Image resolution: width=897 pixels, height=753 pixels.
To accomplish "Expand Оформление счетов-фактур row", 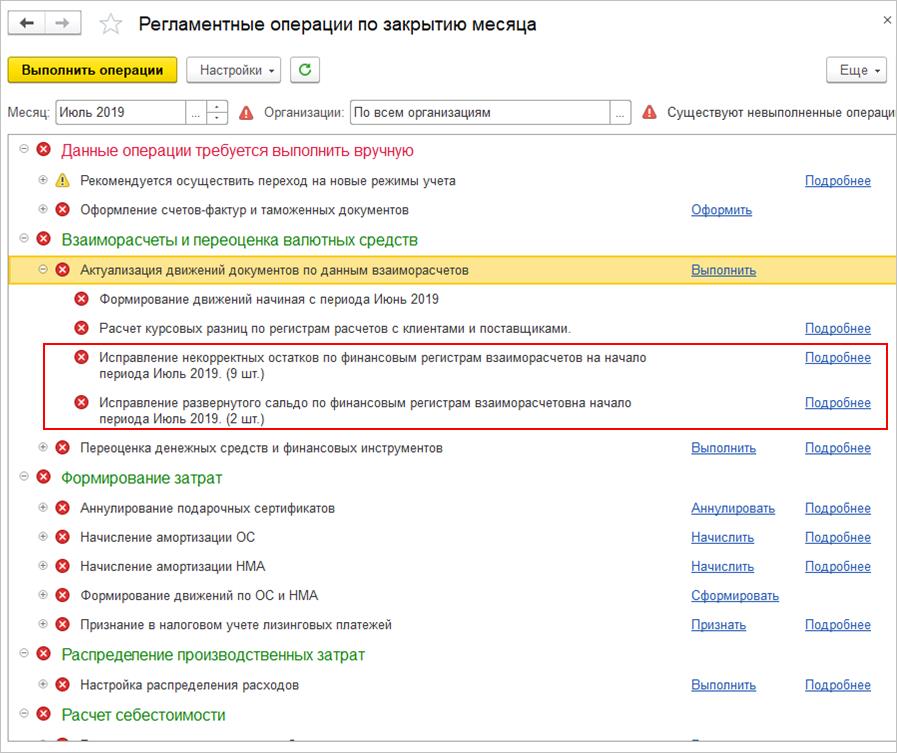I will pos(43,210).
